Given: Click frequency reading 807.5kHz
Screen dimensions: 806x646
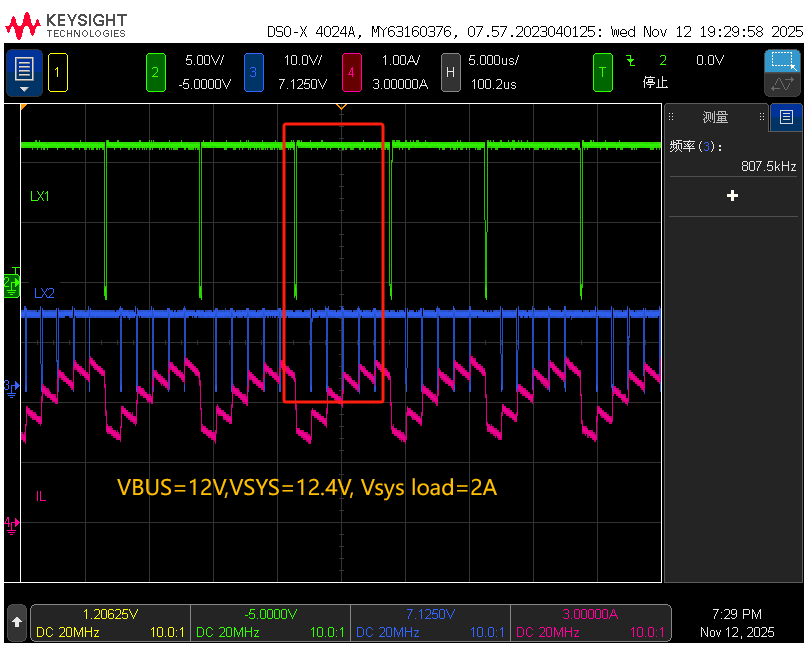Looking at the screenshot, I should tap(768, 167).
